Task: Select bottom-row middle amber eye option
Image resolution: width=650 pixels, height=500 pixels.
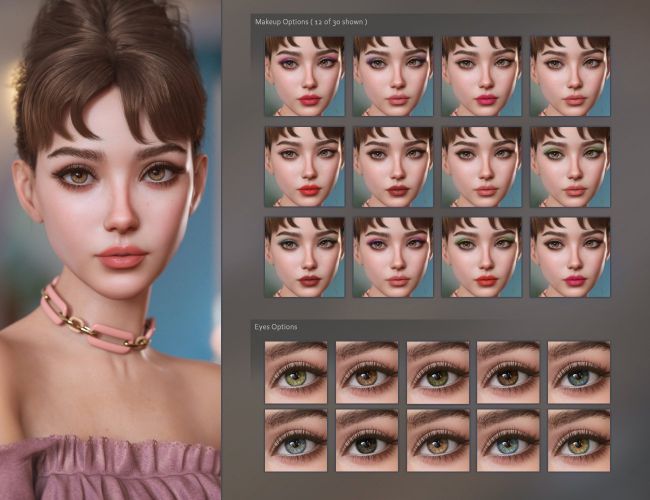Action: click(x=437, y=440)
